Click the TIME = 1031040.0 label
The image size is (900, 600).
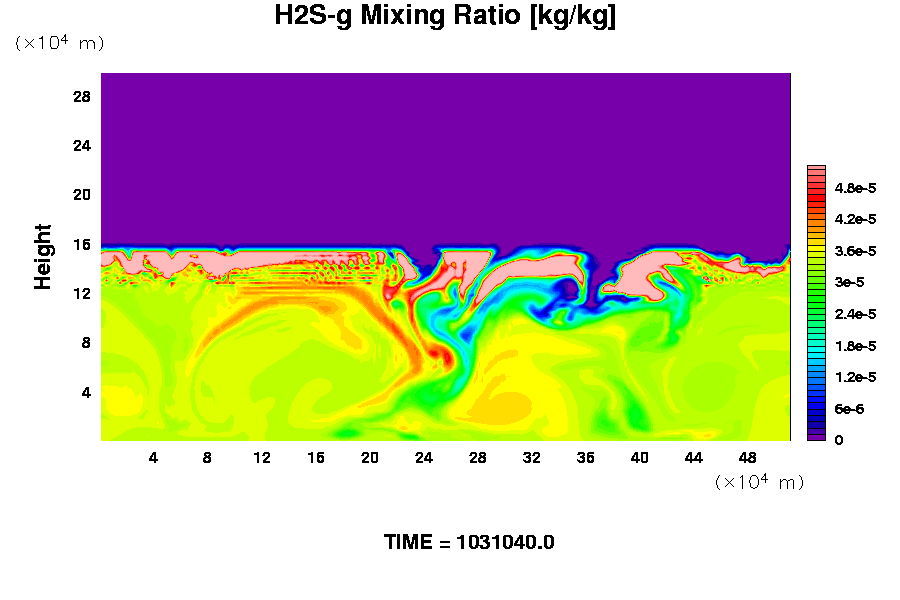coord(469,543)
